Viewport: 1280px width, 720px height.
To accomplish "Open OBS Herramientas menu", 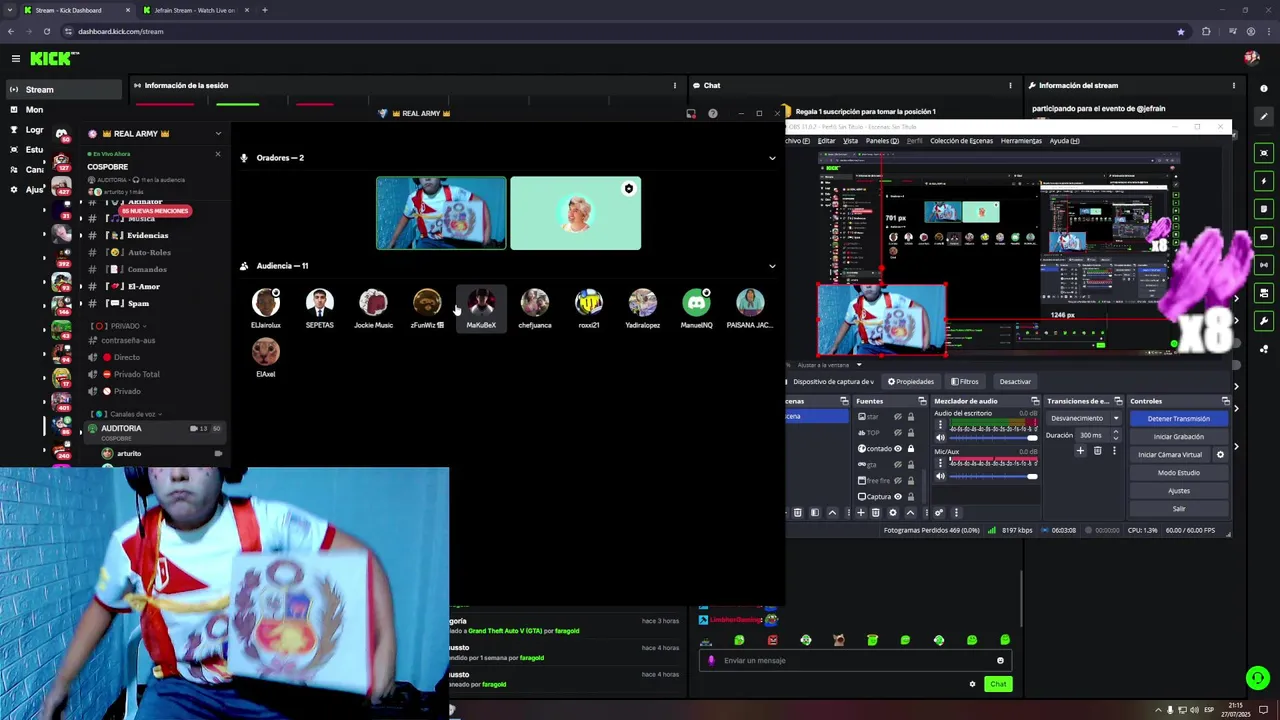I will point(1021,141).
